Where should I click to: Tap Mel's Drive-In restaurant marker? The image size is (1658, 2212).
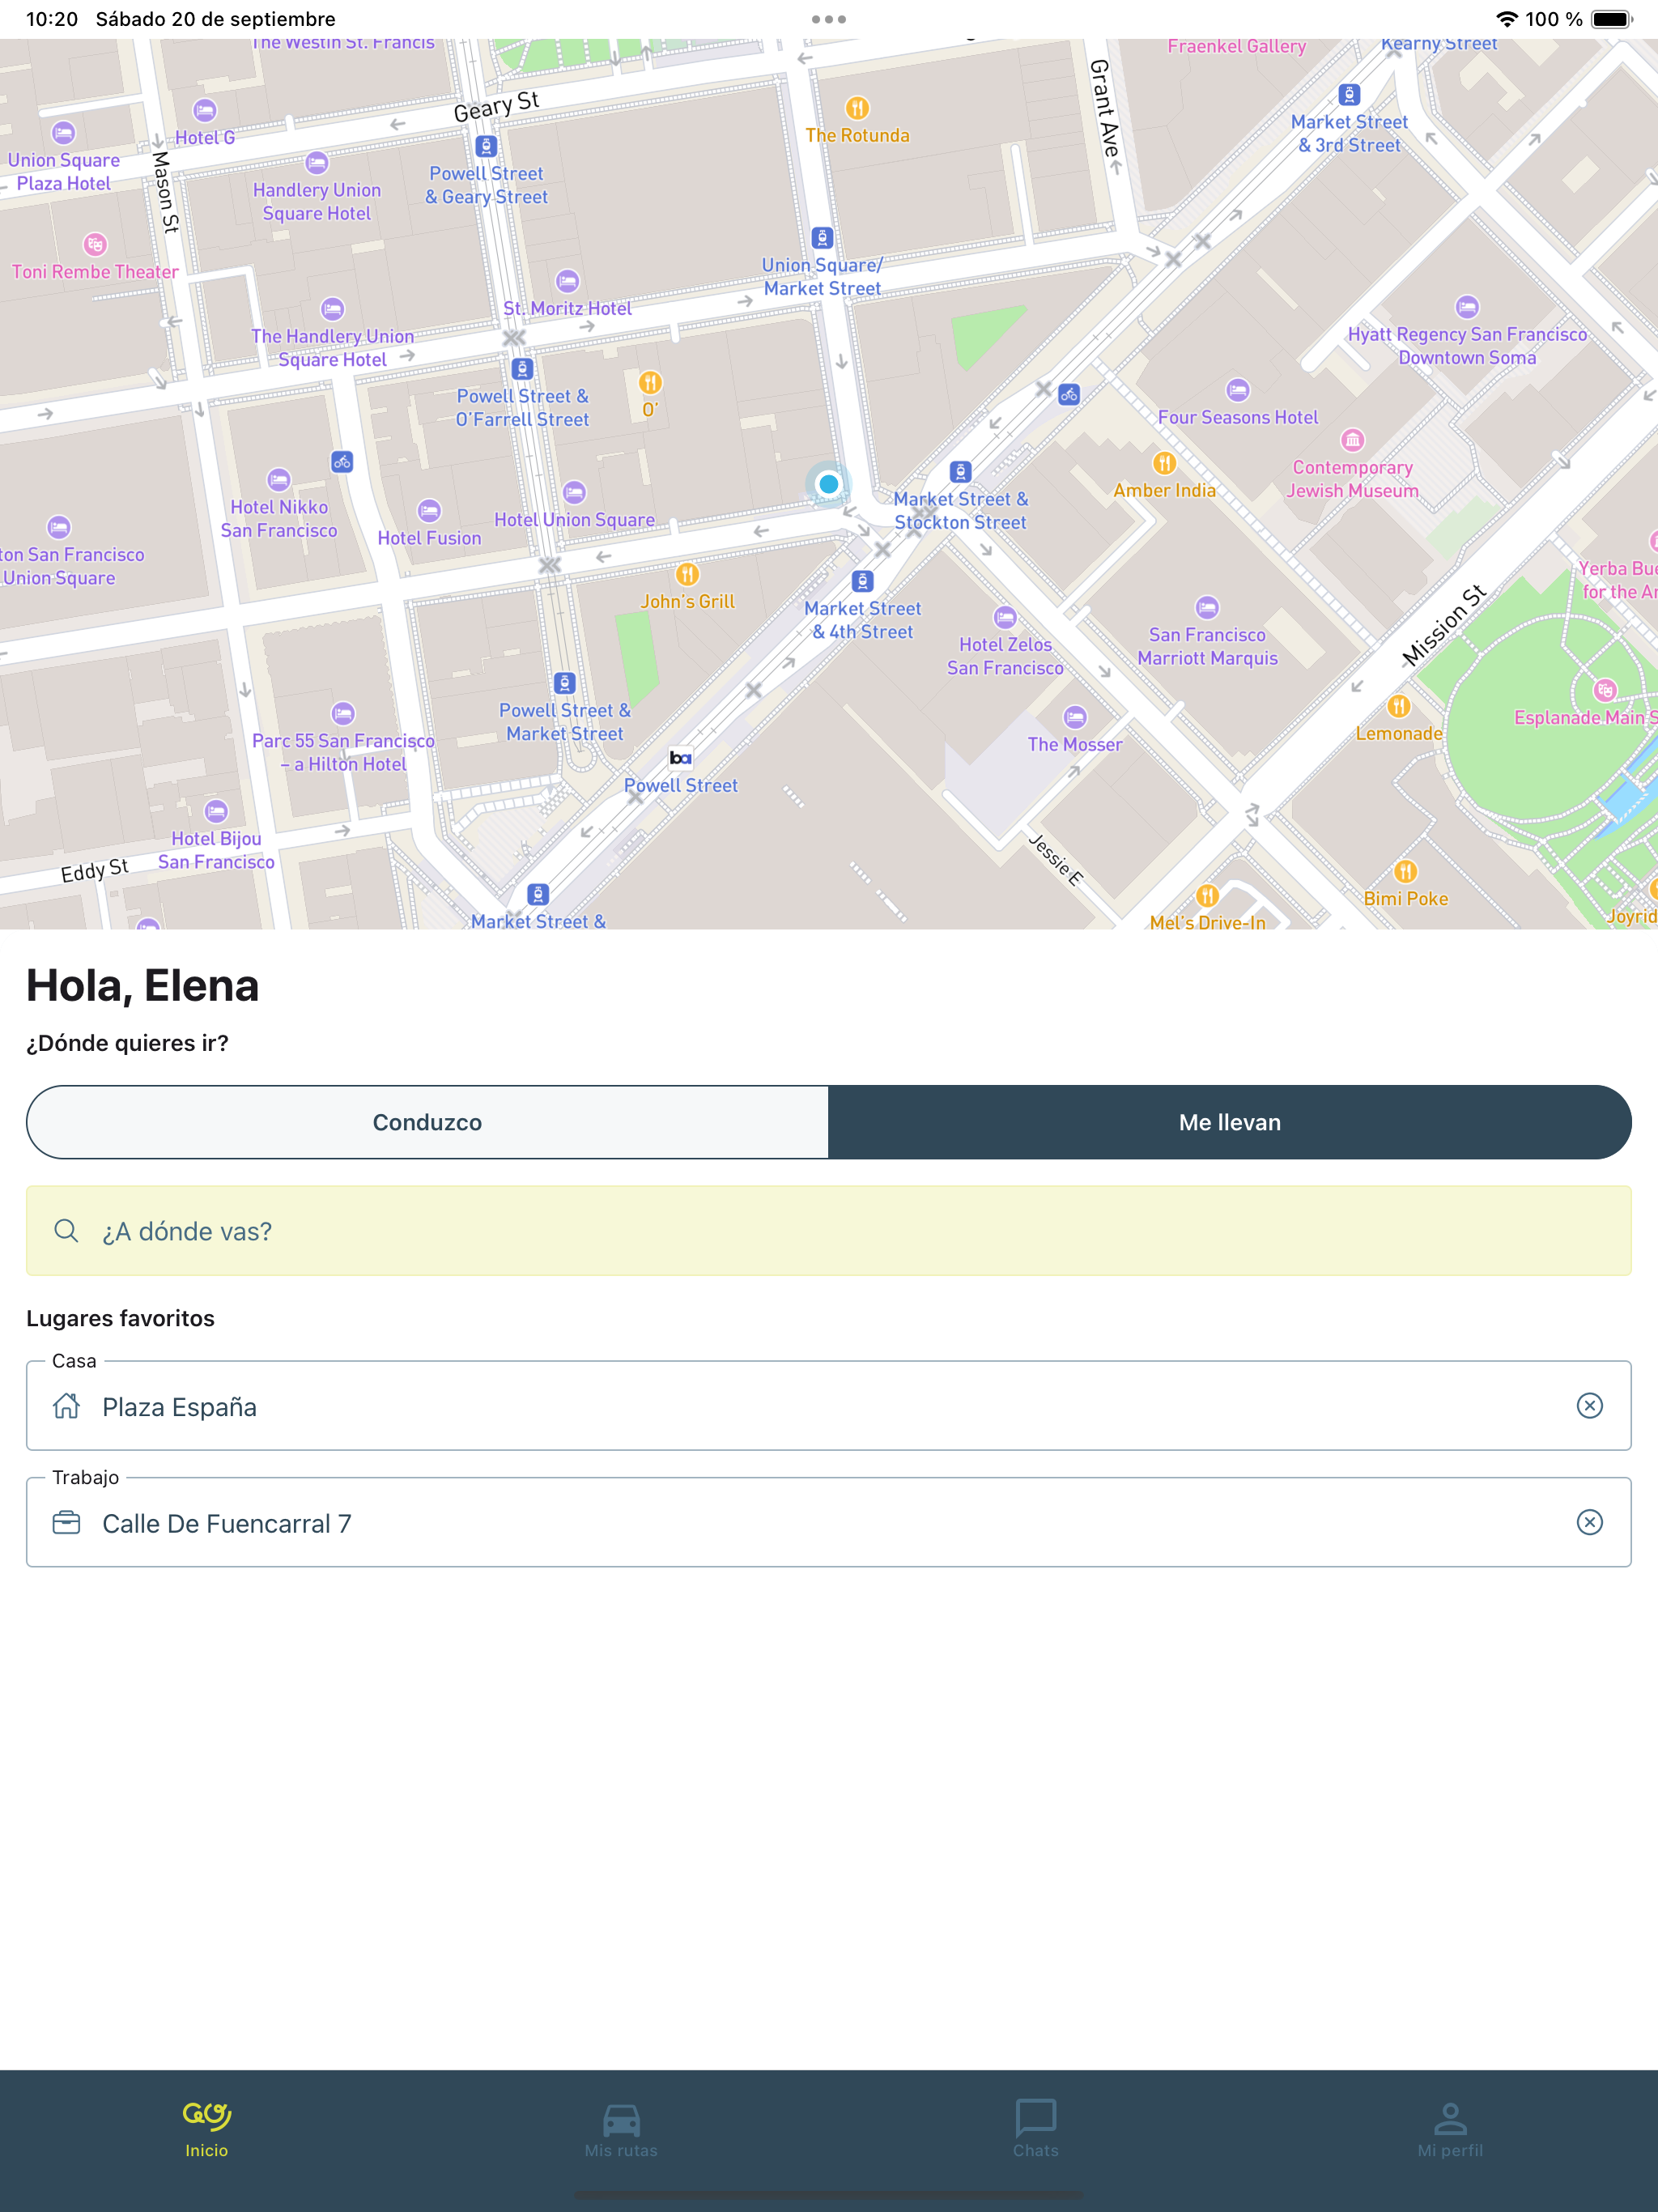tap(1207, 895)
